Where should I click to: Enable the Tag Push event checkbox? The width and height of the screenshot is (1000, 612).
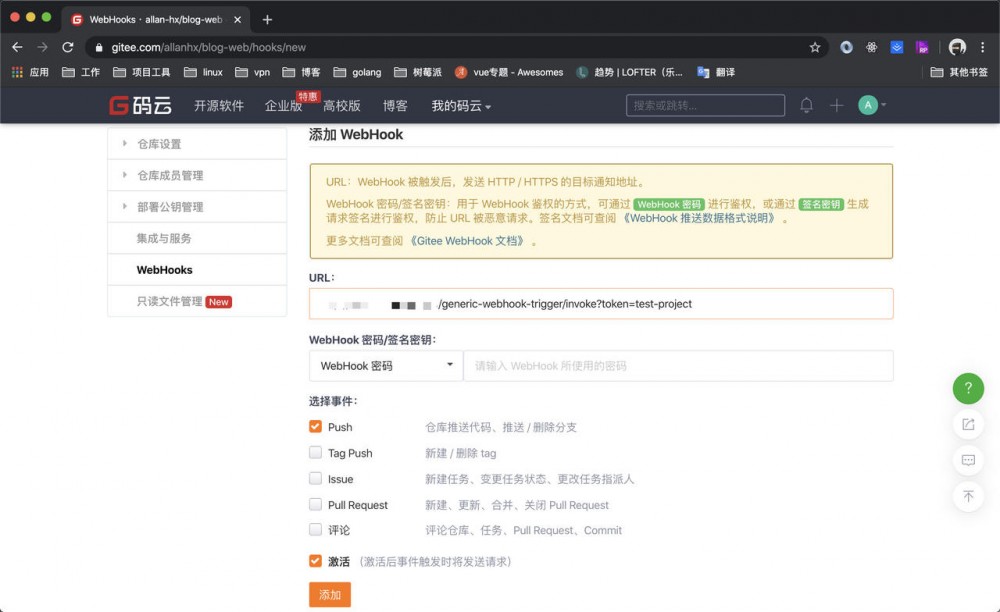coord(315,453)
